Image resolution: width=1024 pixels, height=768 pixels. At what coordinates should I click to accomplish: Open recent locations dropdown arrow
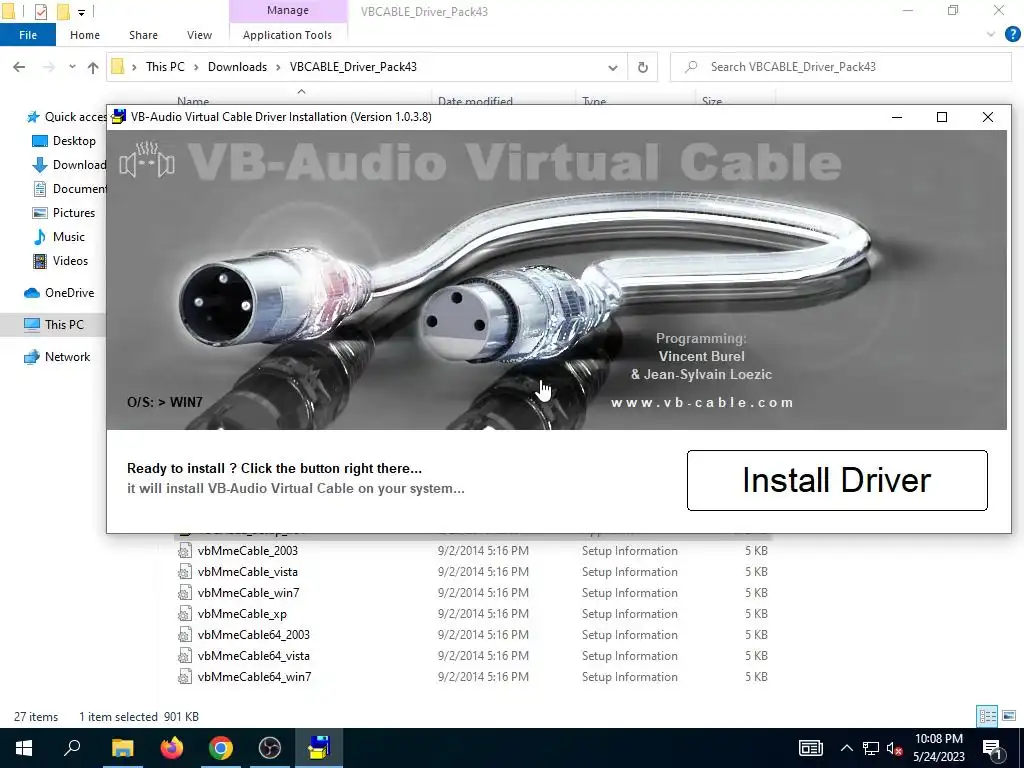point(72,67)
